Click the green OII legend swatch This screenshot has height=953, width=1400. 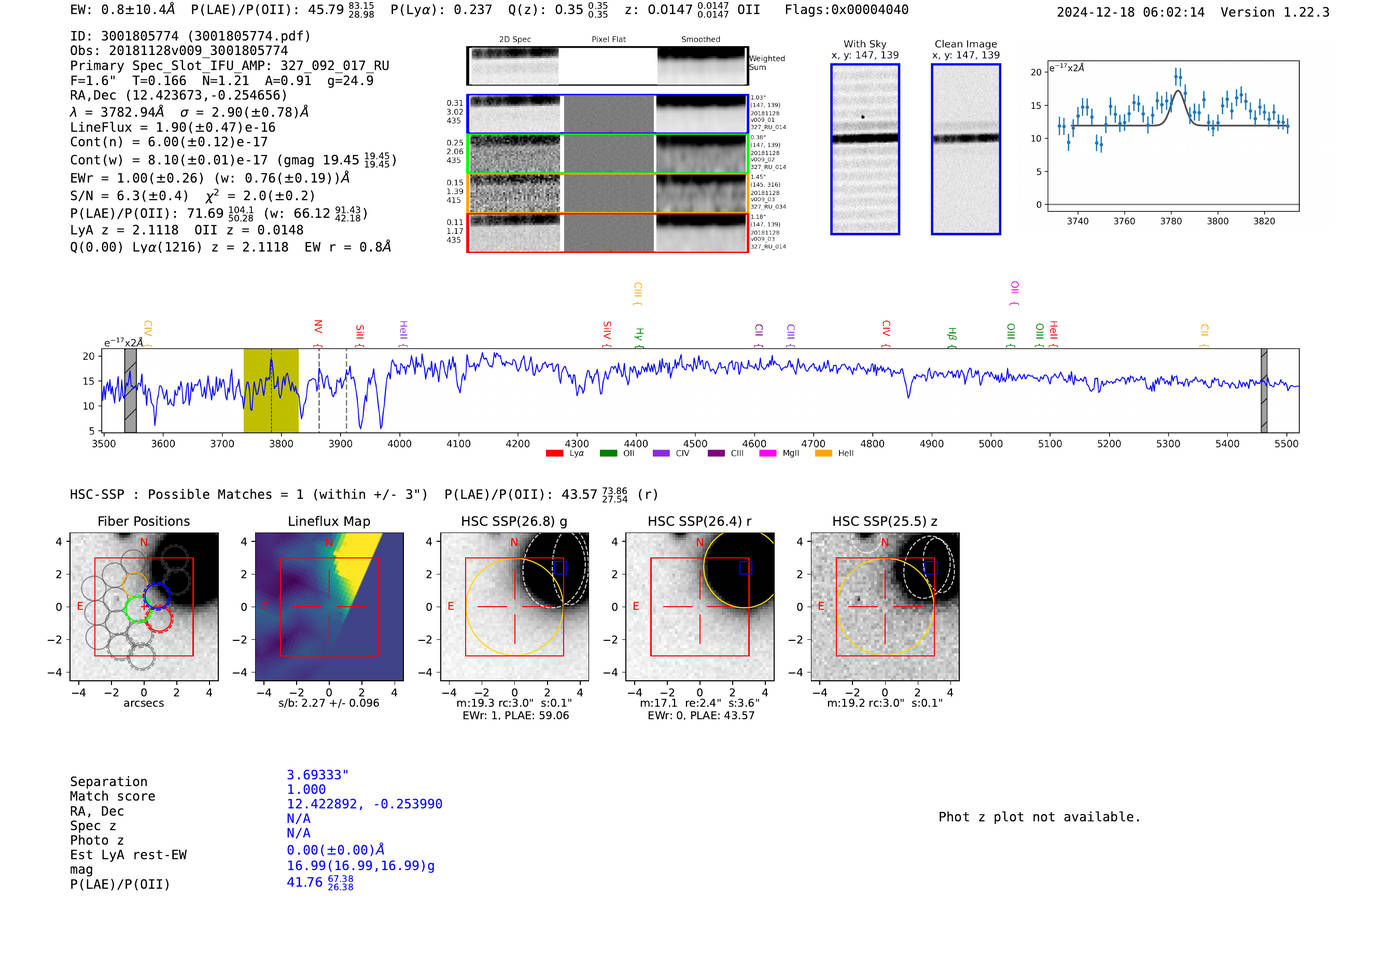(x=608, y=454)
